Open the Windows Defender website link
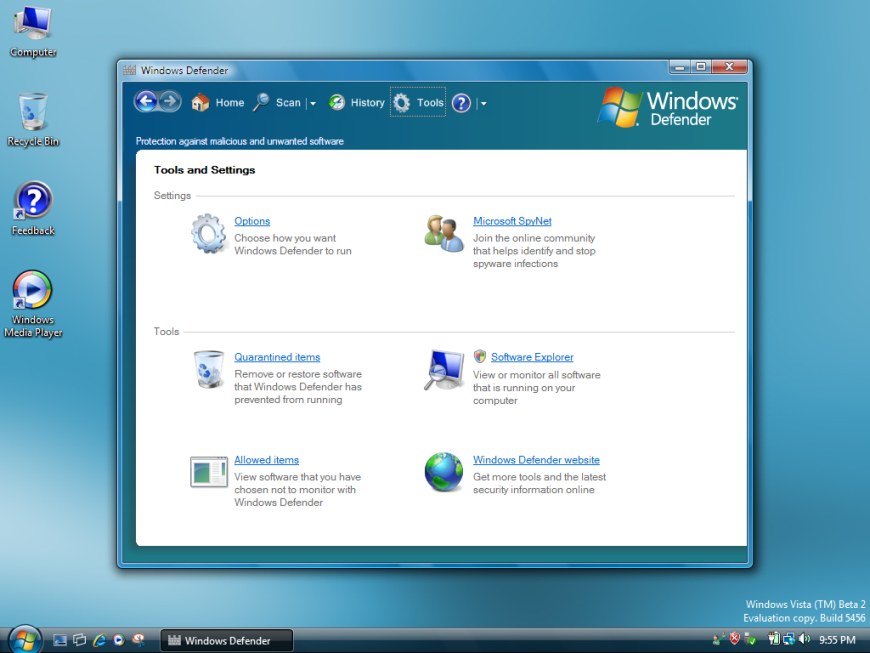Viewport: 870px width, 653px height. pyautogui.click(x=536, y=460)
